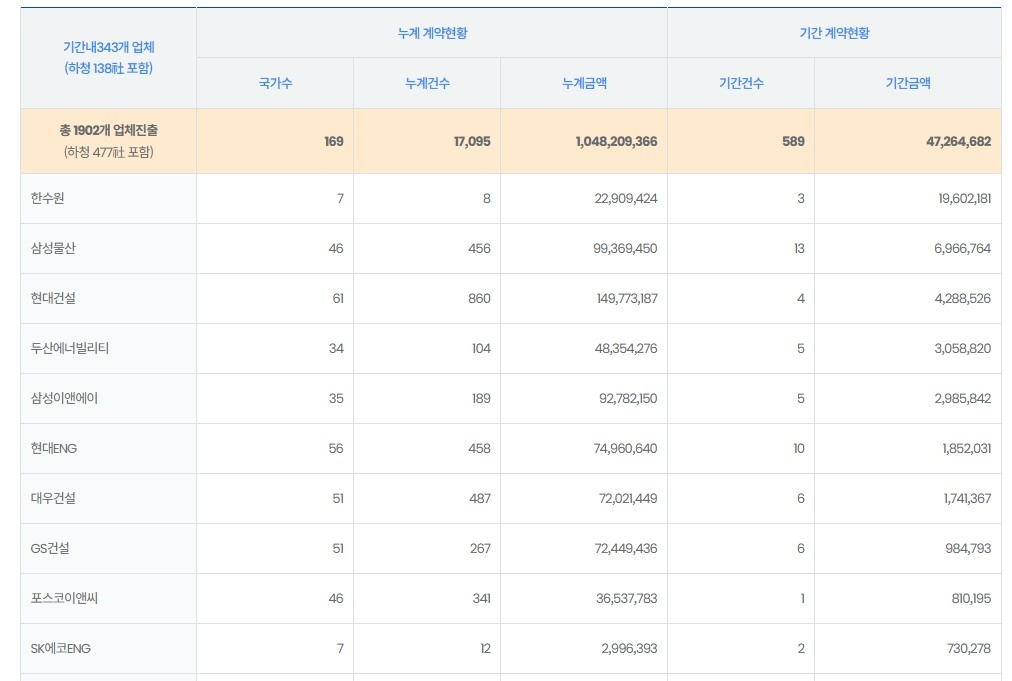Select the 기간금액 column header
This screenshot has width=1012, height=681.
click(907, 83)
